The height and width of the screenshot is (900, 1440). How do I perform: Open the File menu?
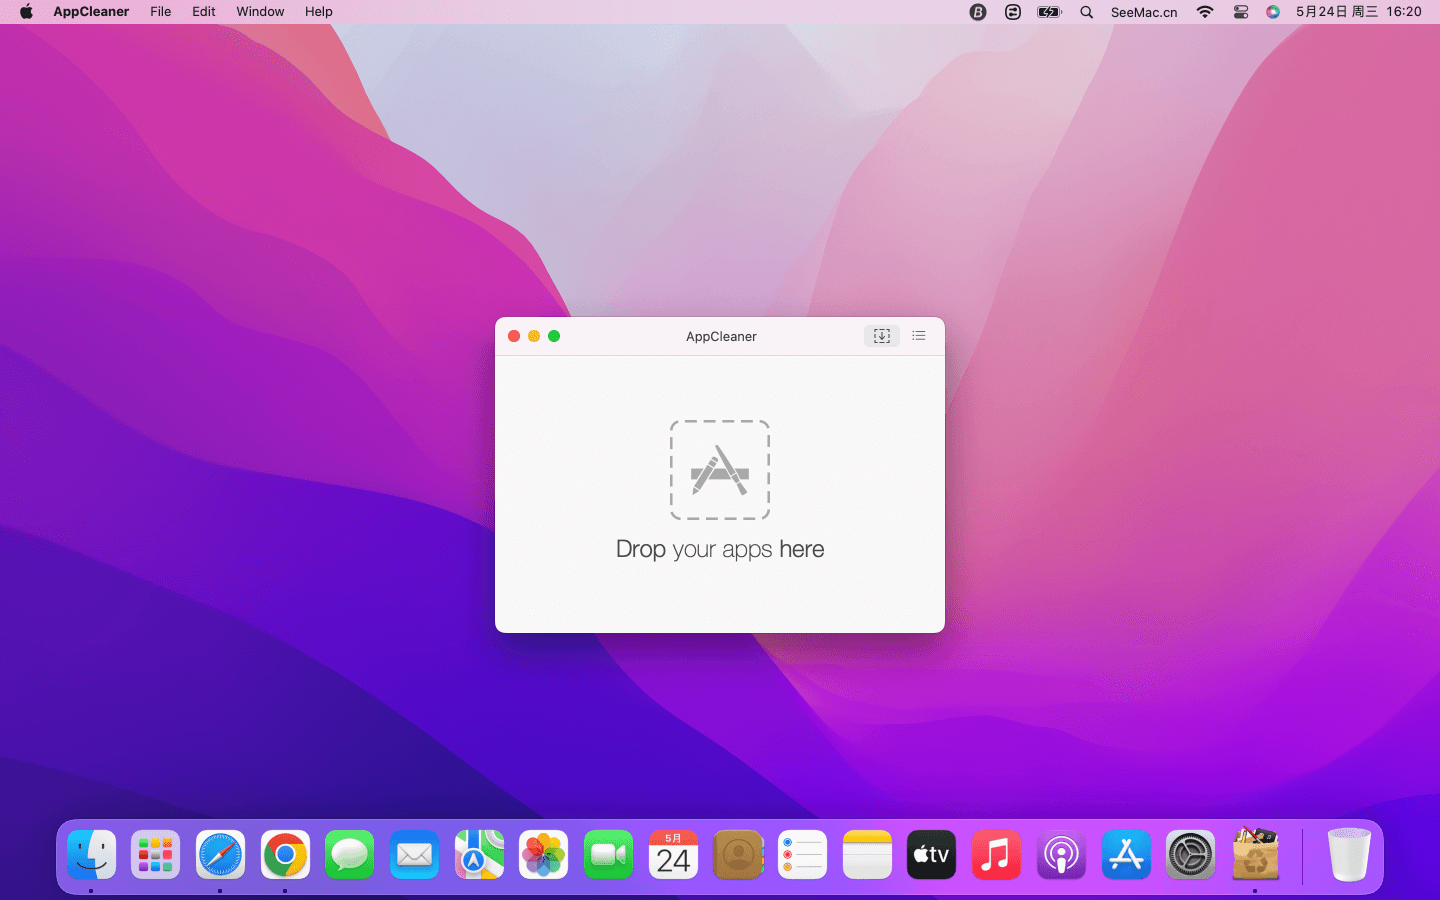click(x=161, y=12)
